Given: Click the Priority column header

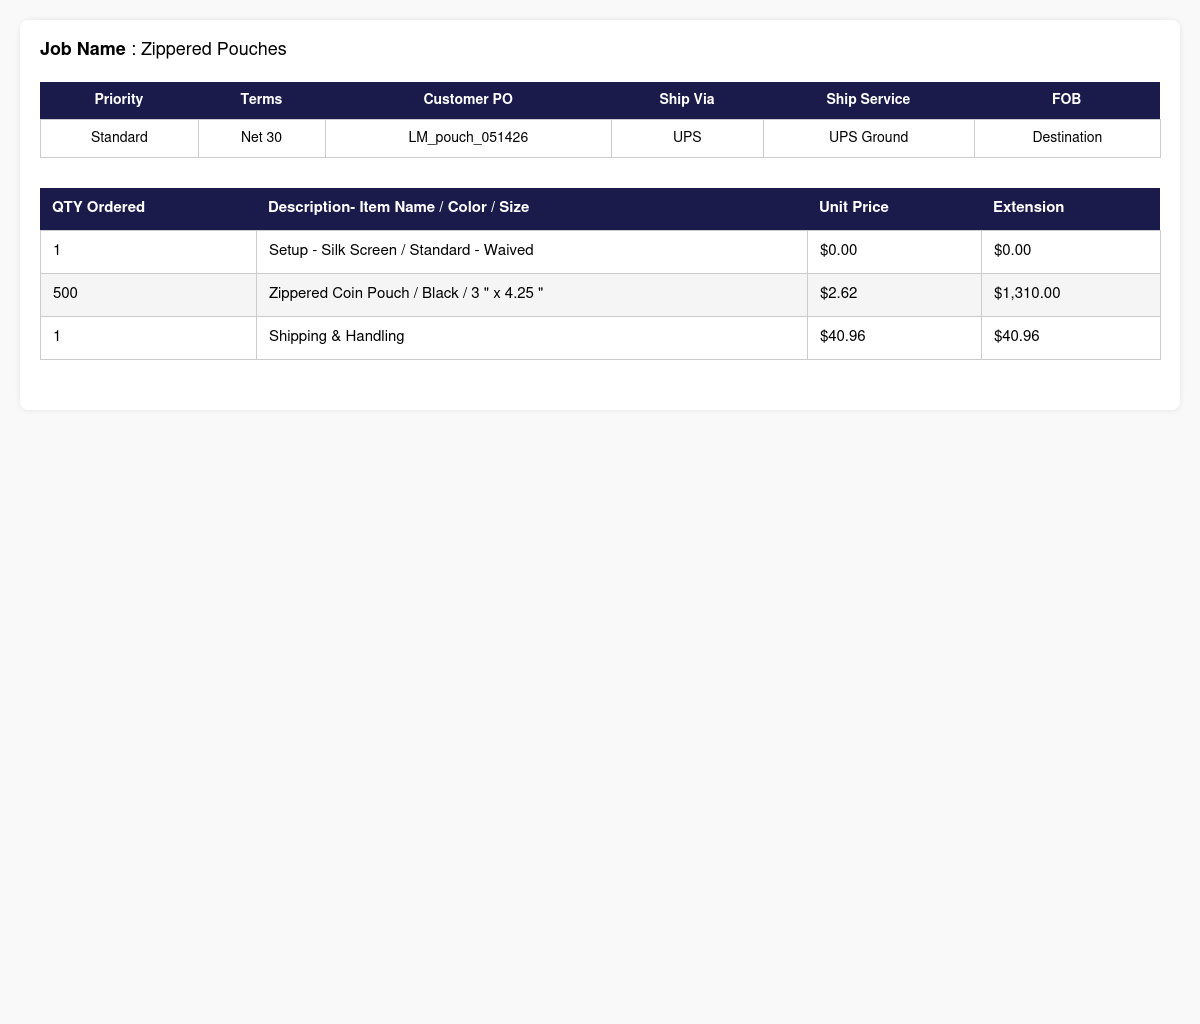Looking at the screenshot, I should 119,100.
